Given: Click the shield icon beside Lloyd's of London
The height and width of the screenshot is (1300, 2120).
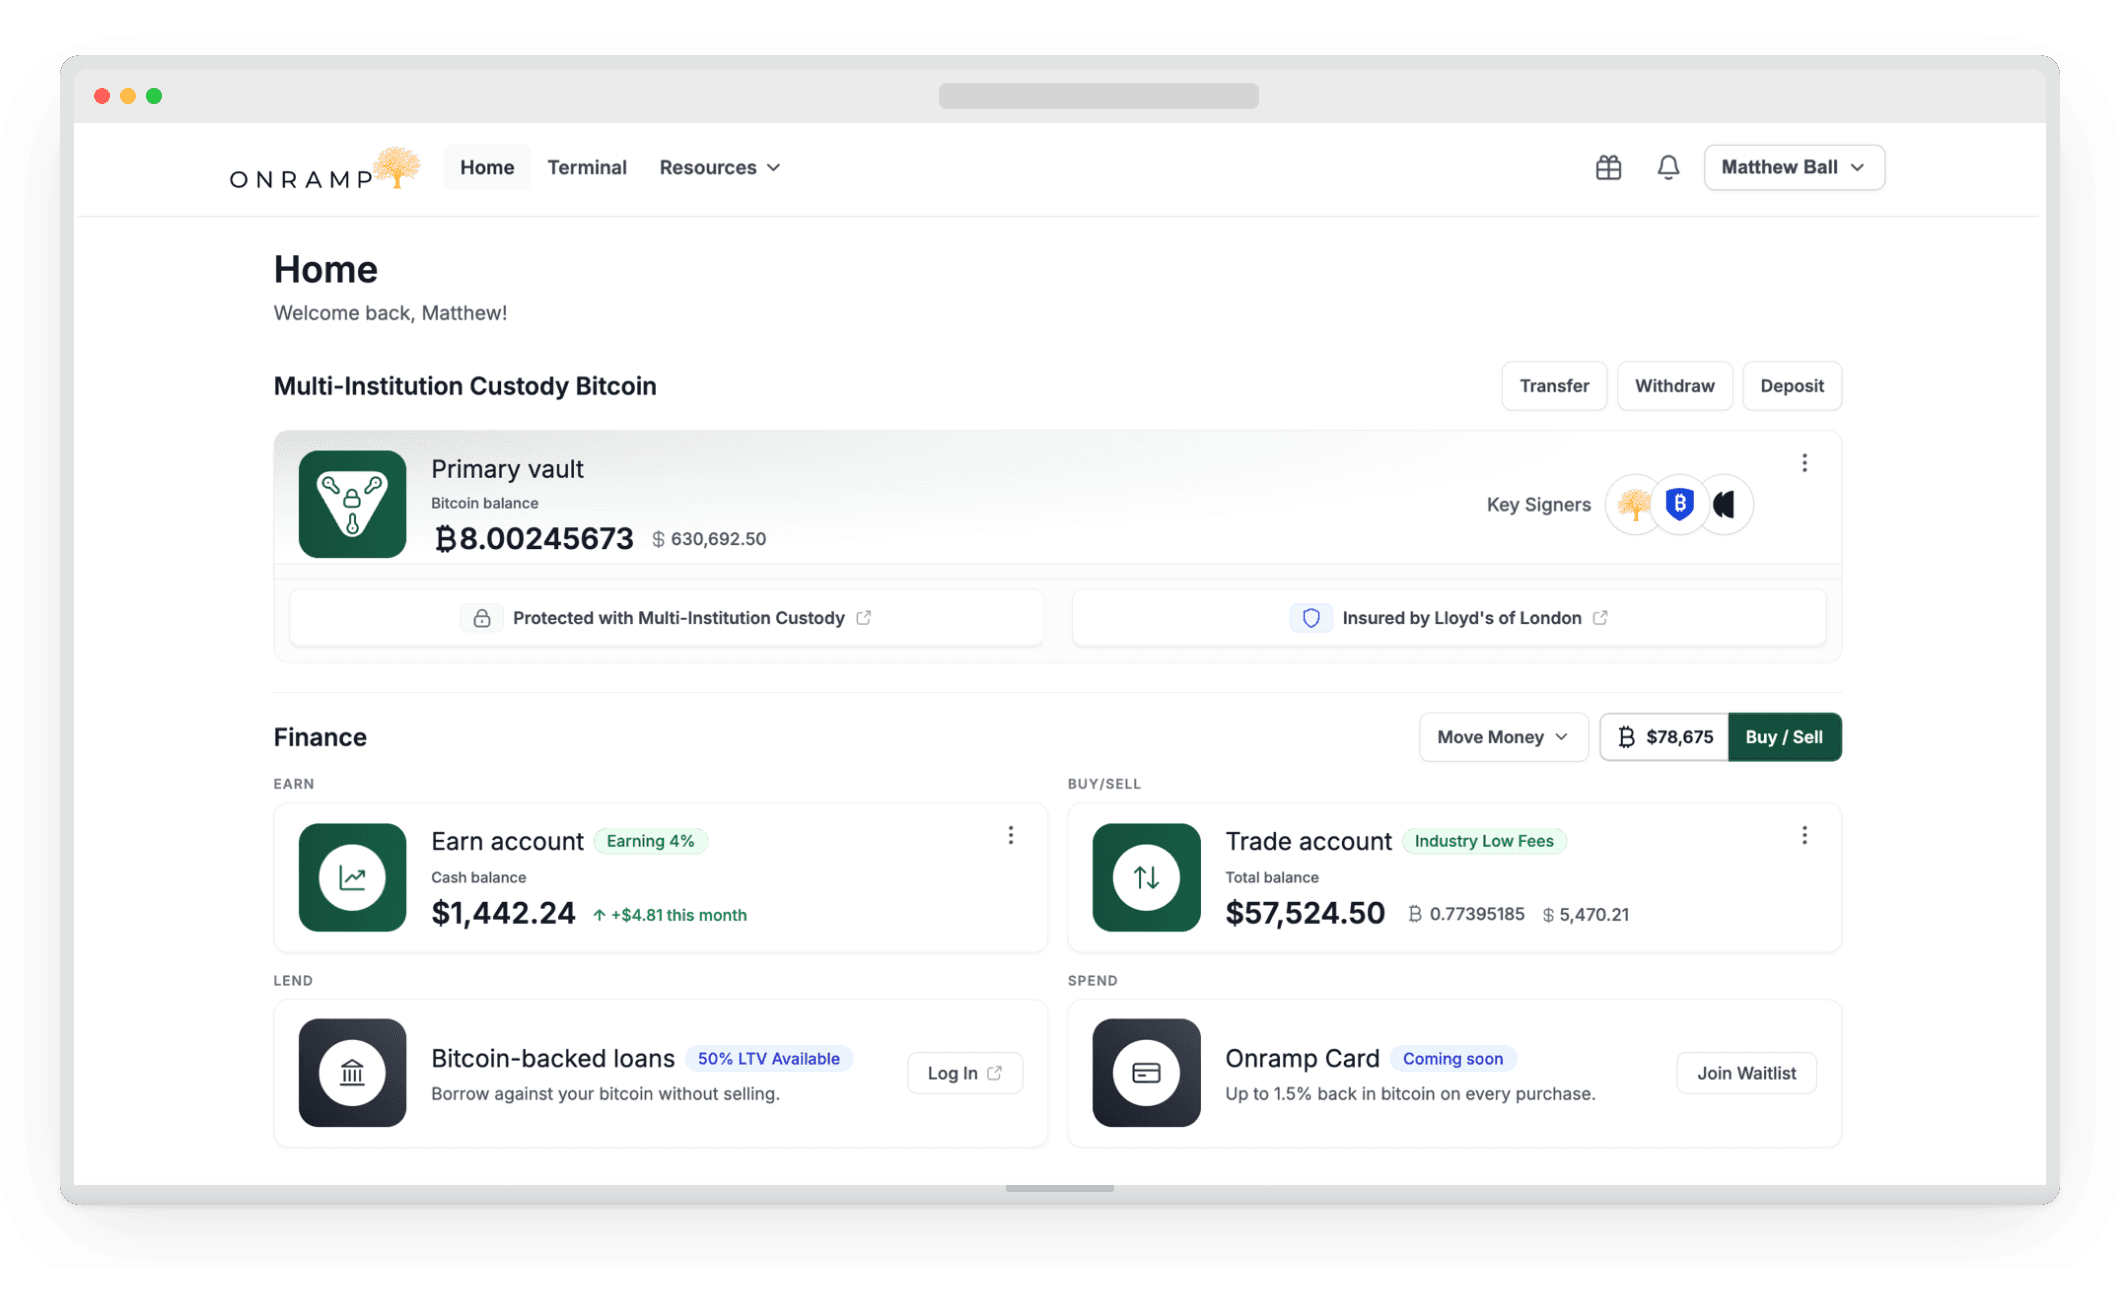Looking at the screenshot, I should 1310,618.
